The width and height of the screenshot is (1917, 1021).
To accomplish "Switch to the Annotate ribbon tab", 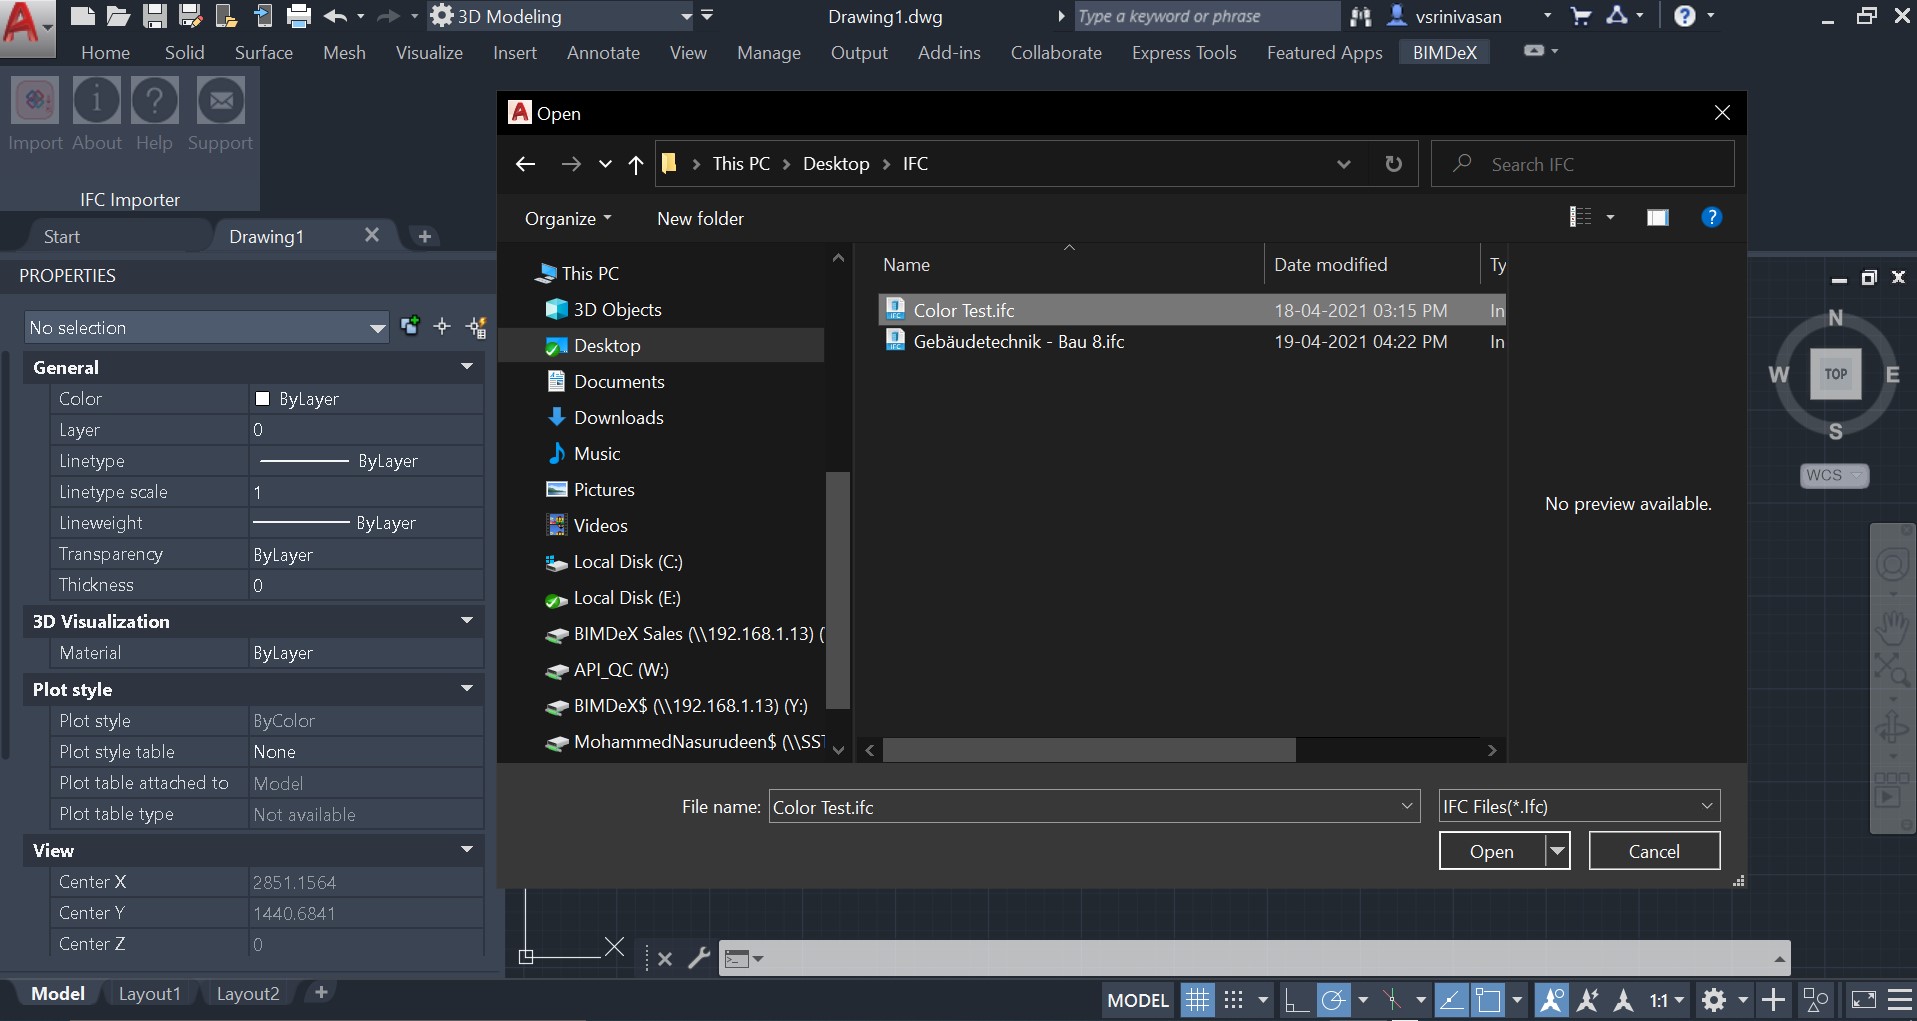I will (603, 53).
